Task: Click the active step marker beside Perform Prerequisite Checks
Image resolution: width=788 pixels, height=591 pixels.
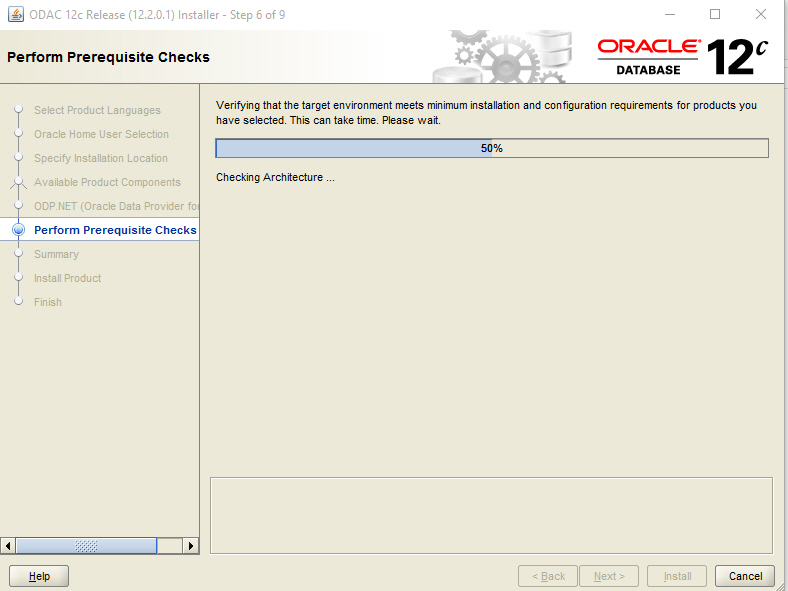Action: (x=19, y=230)
